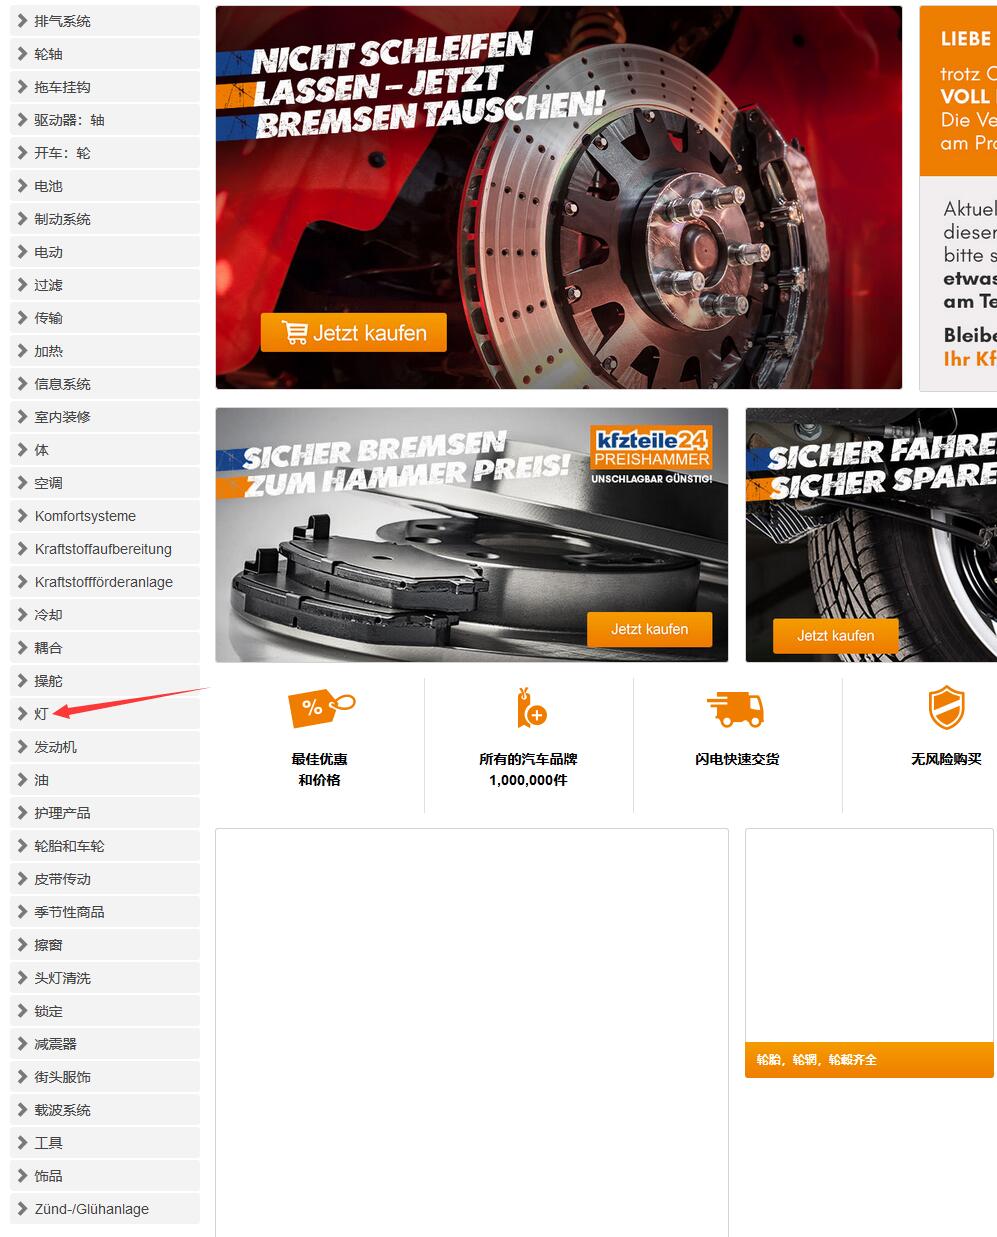Image resolution: width=997 pixels, height=1237 pixels.
Task: Open the 饰品 category
Action: tap(104, 1176)
